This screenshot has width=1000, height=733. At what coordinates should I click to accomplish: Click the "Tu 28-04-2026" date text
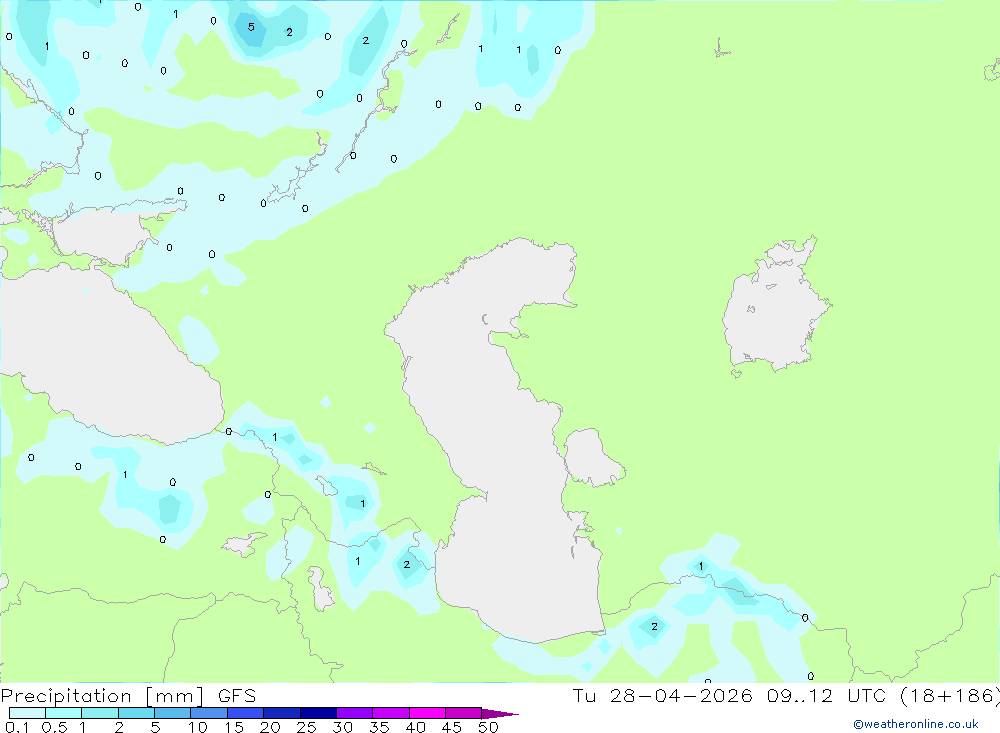(x=663, y=695)
